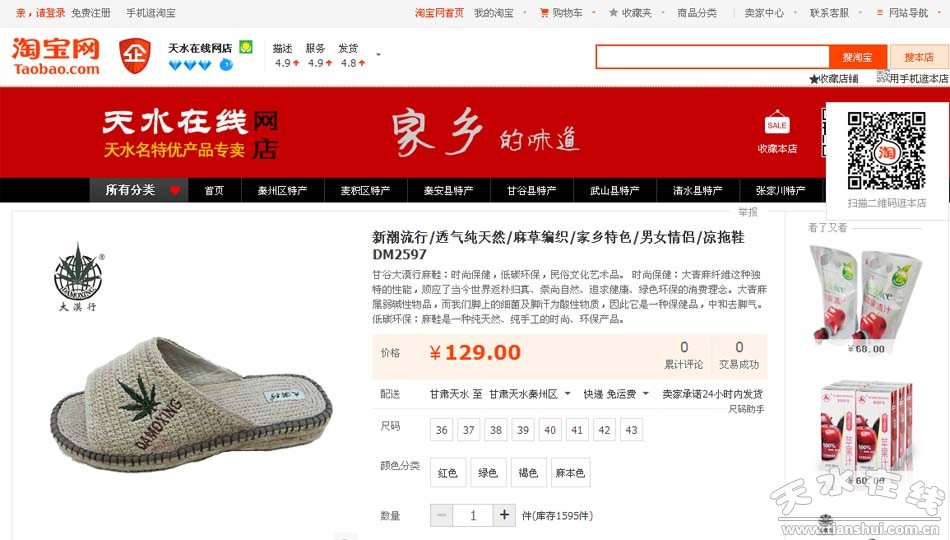Click the red enterprise shield badge icon
The width and height of the screenshot is (950, 540).
click(135, 56)
